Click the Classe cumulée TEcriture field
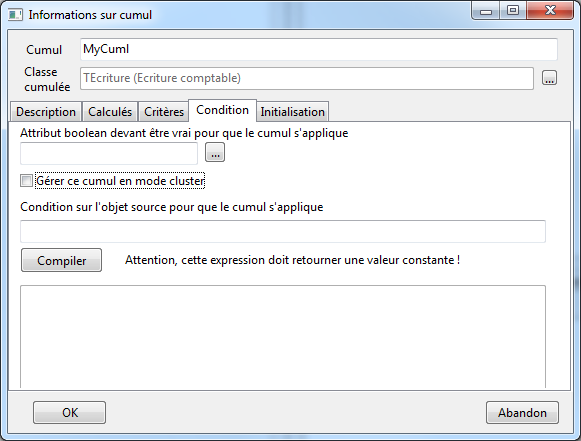 point(307,78)
